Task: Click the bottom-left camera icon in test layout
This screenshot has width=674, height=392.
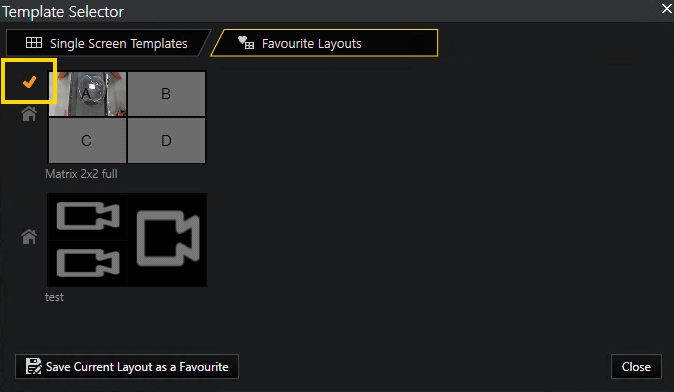Action: 88,263
